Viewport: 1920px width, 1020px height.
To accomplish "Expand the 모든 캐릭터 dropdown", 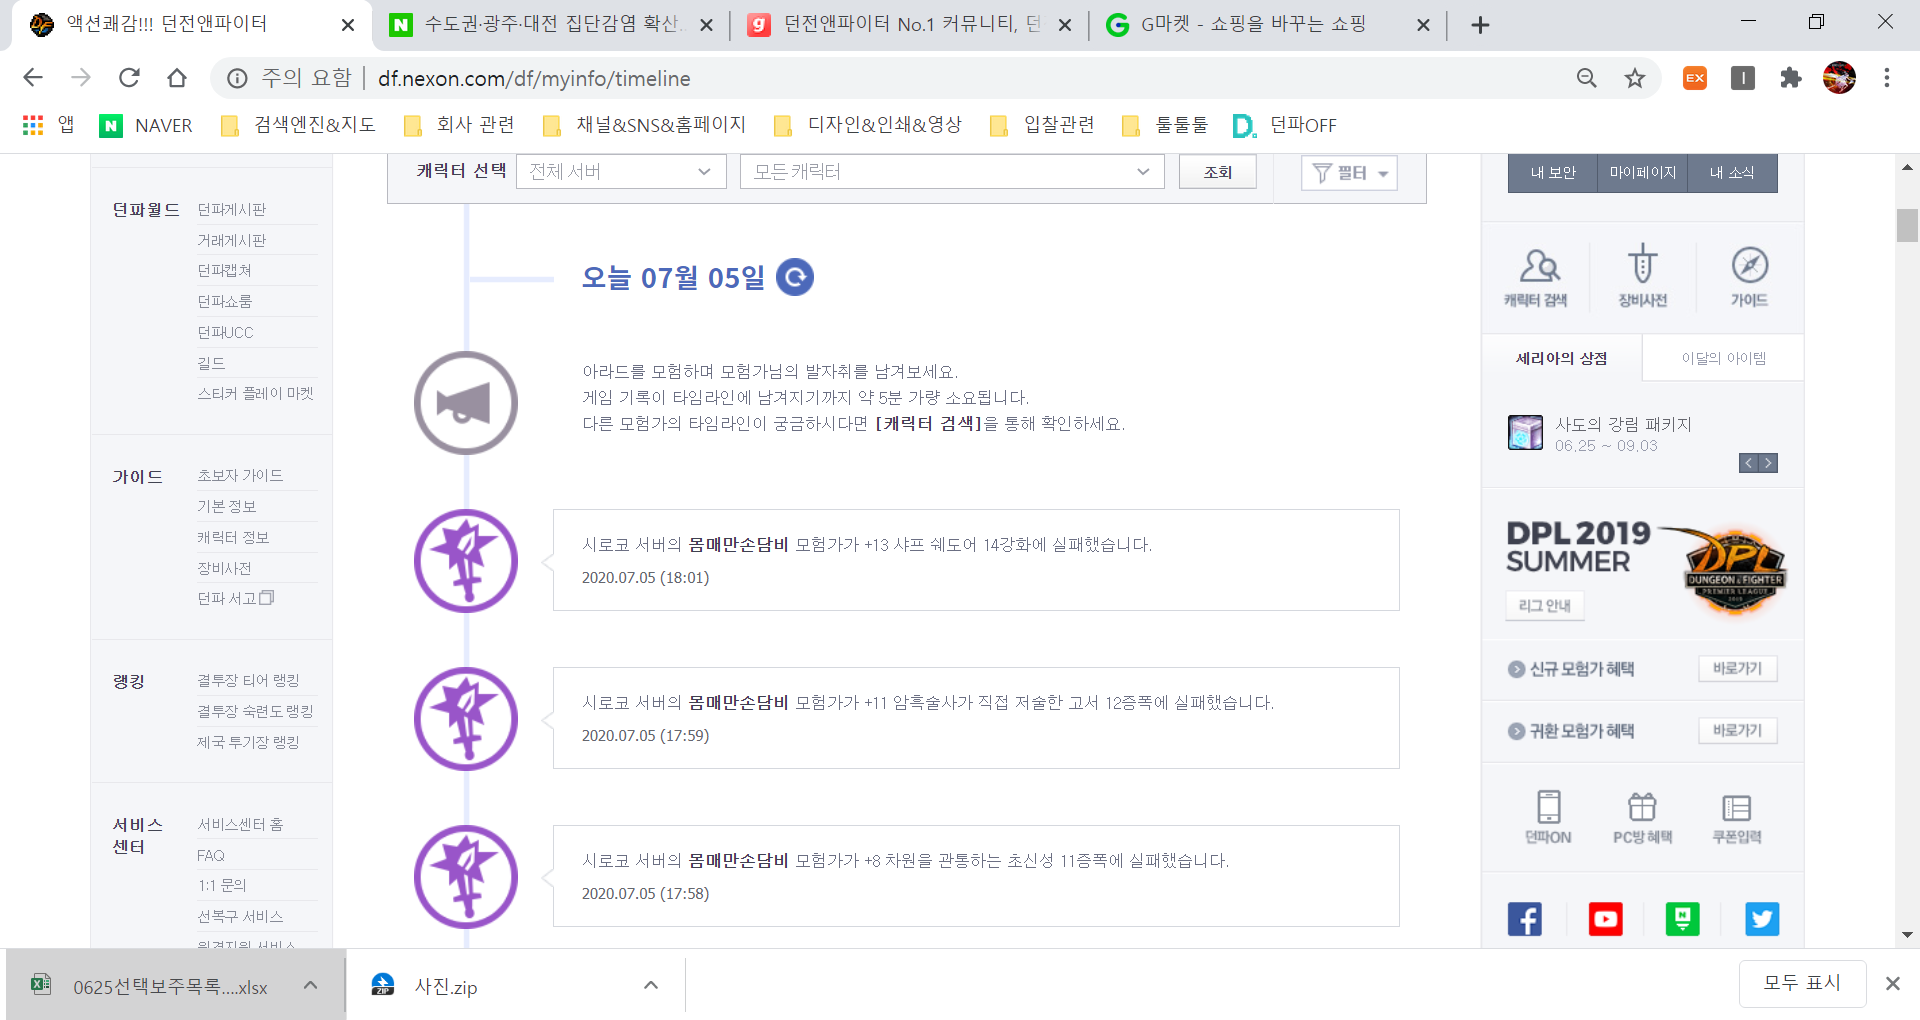I will point(952,172).
